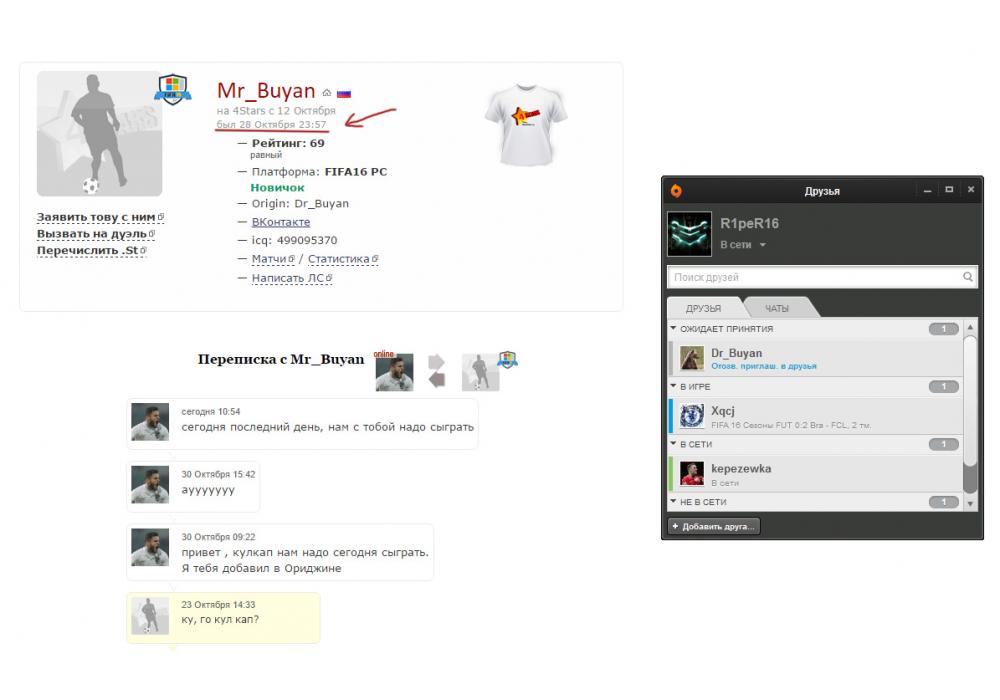This screenshot has width=1000, height=700.
Task: Click the message 'аууууууу'
Action: [x=208, y=490]
